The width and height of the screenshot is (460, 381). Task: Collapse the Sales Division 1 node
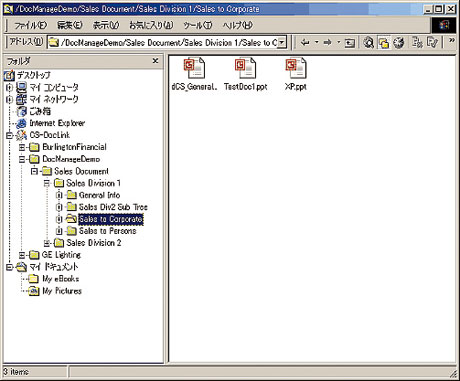click(x=47, y=183)
